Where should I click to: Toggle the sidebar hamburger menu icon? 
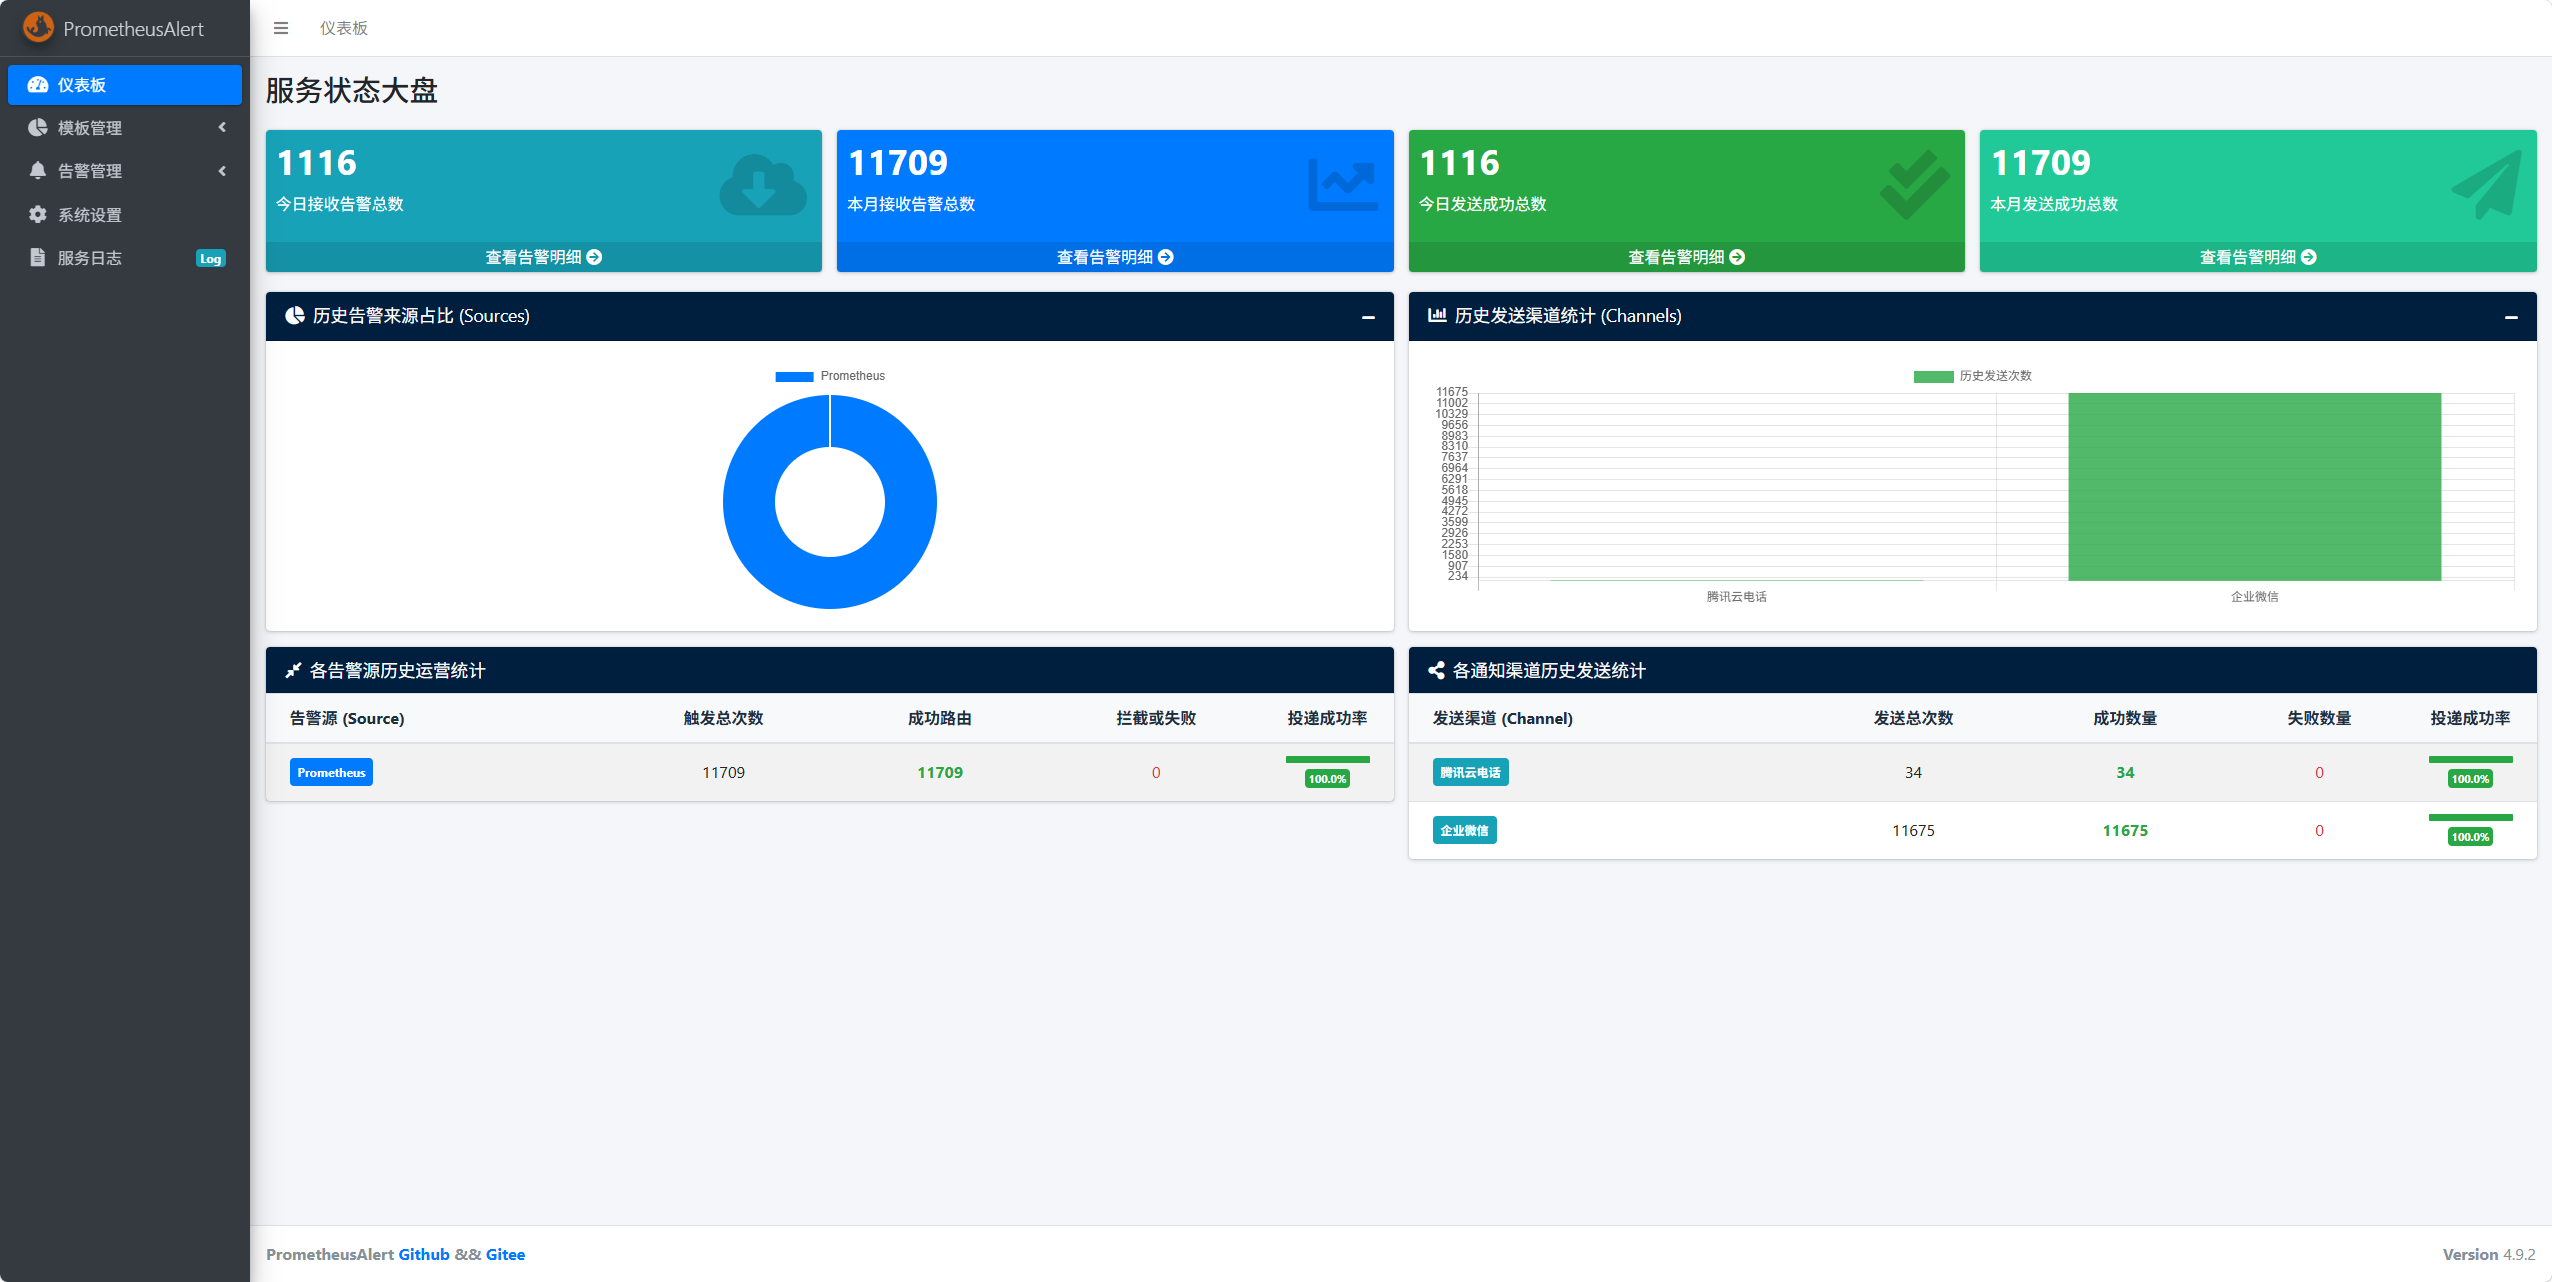tap(281, 28)
